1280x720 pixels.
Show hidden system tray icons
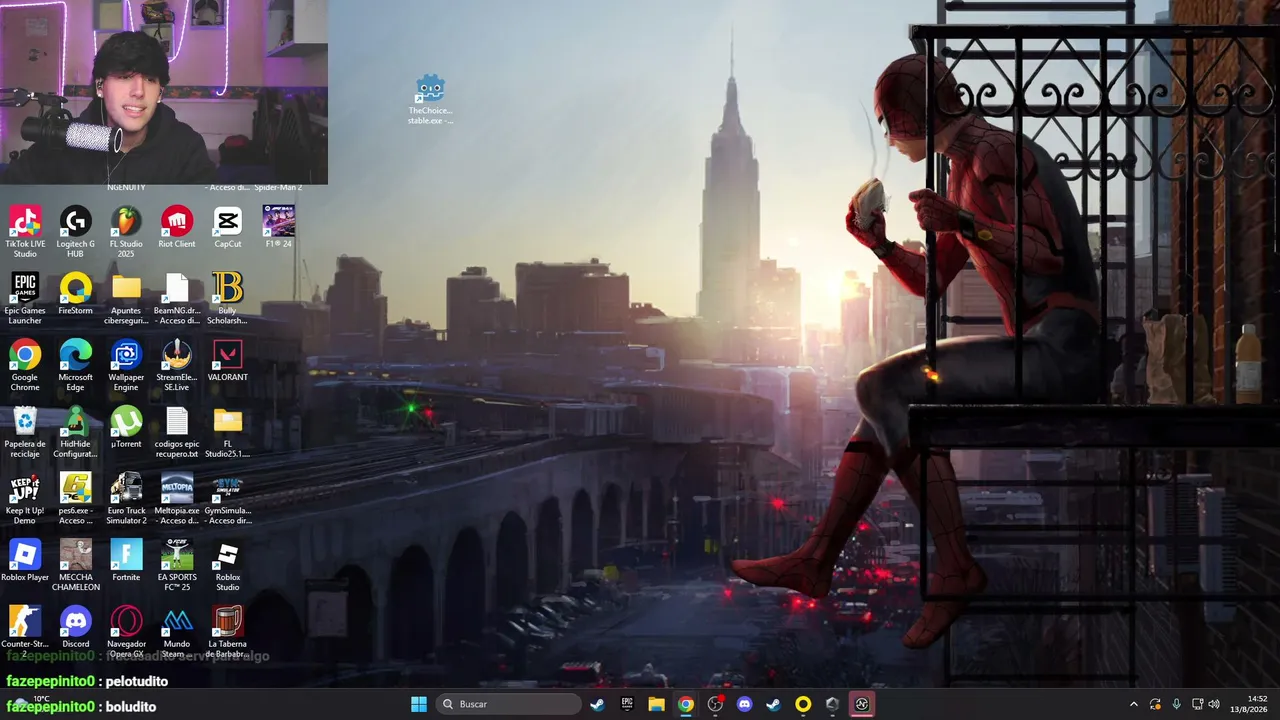1133,704
